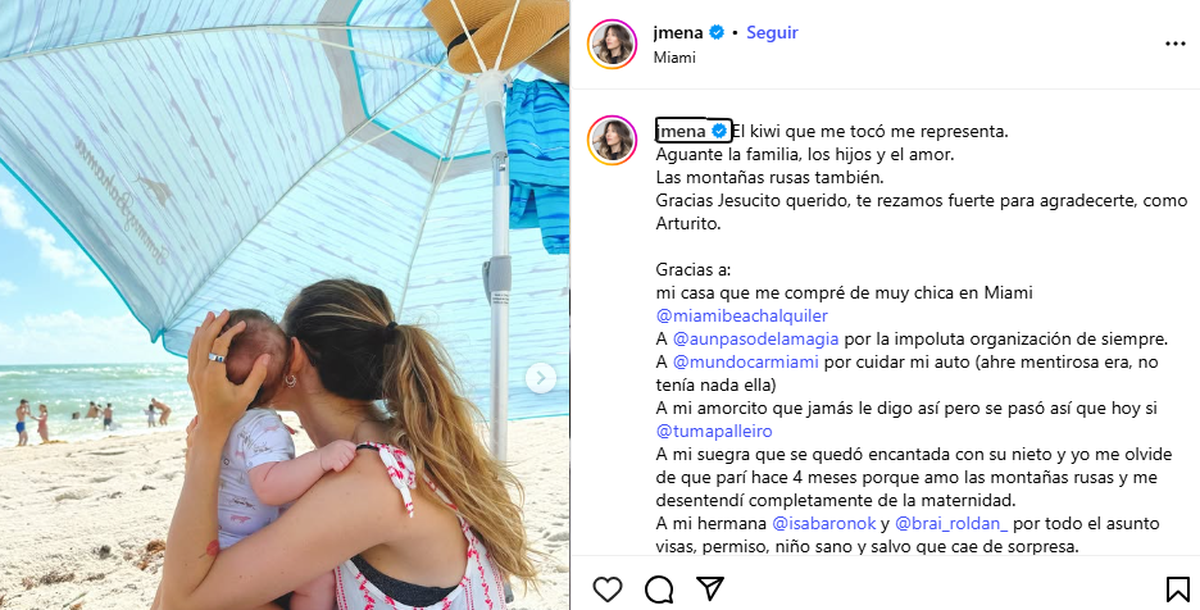Viewport: 1200px width, 610px height.
Task: Open jmena avatar beside the caption
Action: tap(612, 139)
